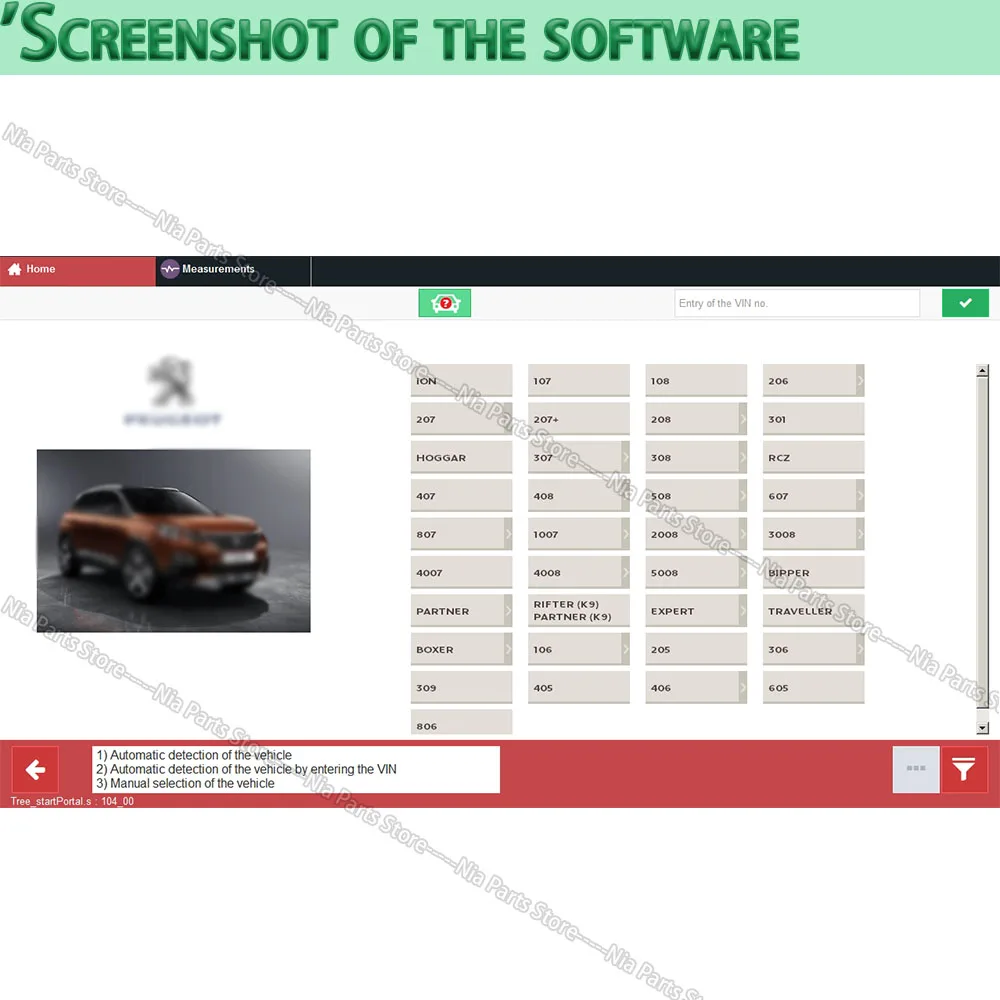Click the green automatic vehicle detection icon
This screenshot has height=1000, width=1000.
pos(445,303)
